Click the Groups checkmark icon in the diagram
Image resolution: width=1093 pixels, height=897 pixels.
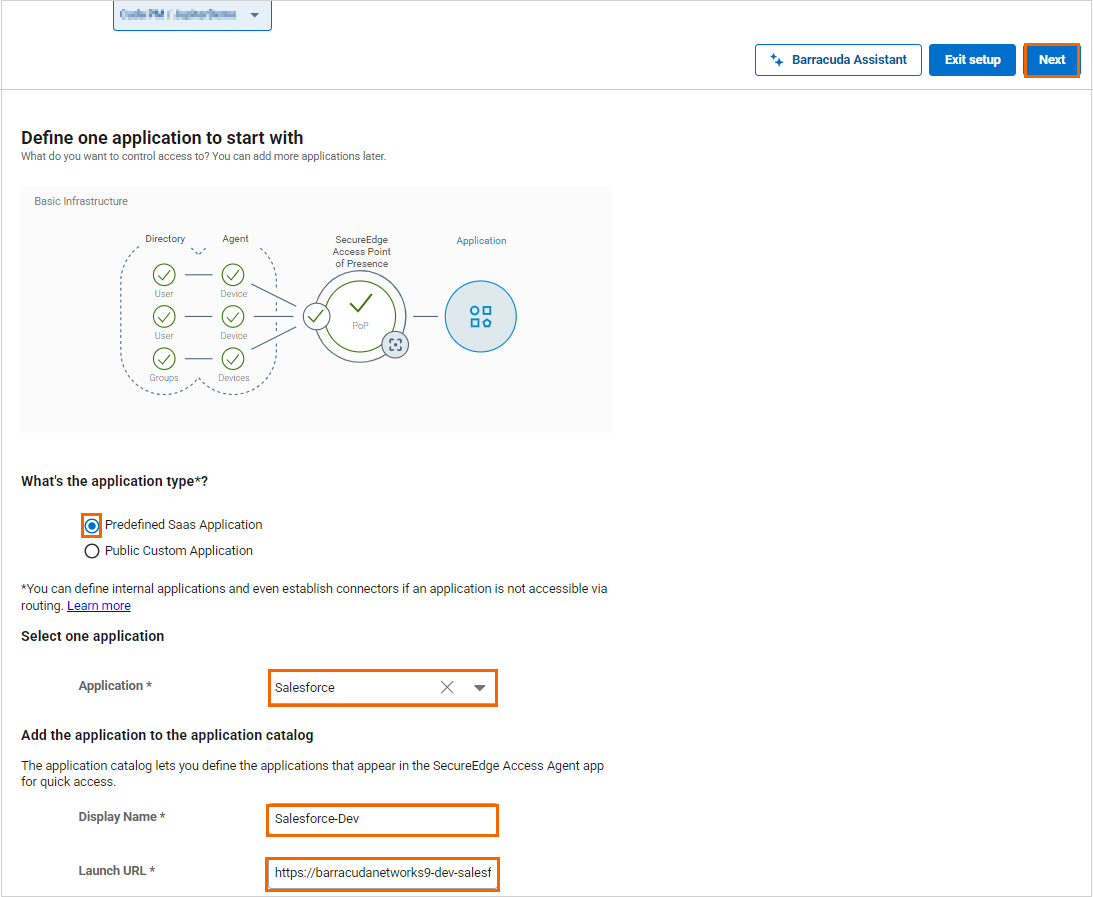[x=163, y=360]
